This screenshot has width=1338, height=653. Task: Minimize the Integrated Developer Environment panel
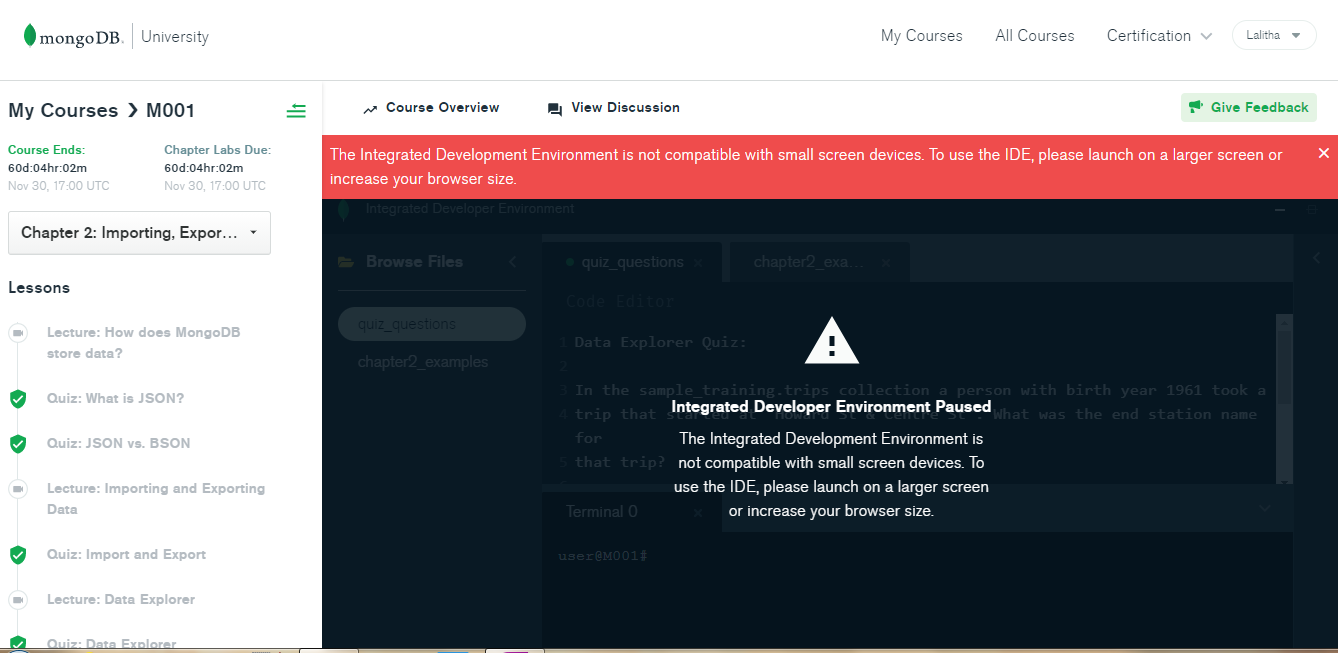[x=1280, y=211]
